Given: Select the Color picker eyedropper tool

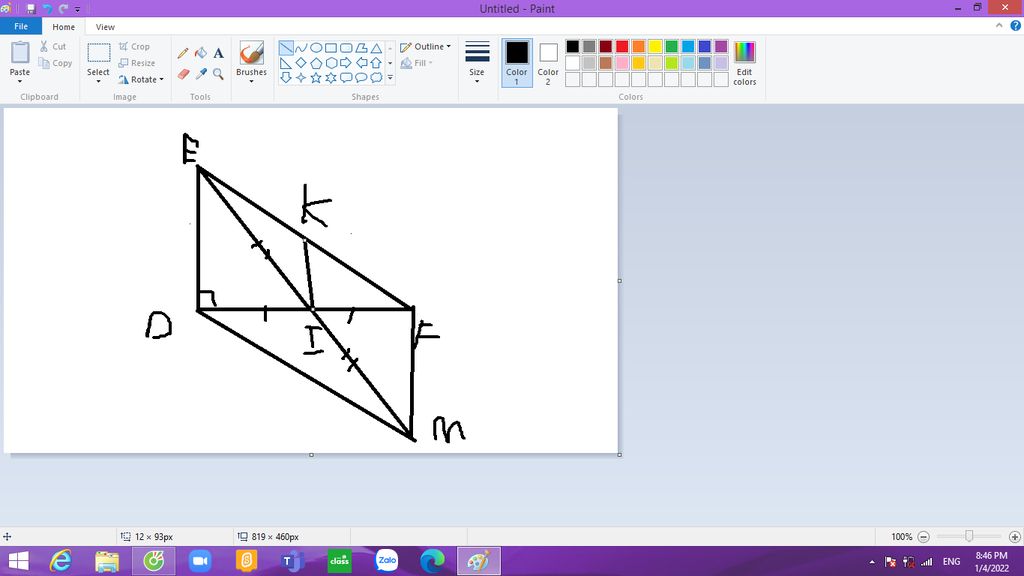Looking at the screenshot, I should pyautogui.click(x=201, y=74).
